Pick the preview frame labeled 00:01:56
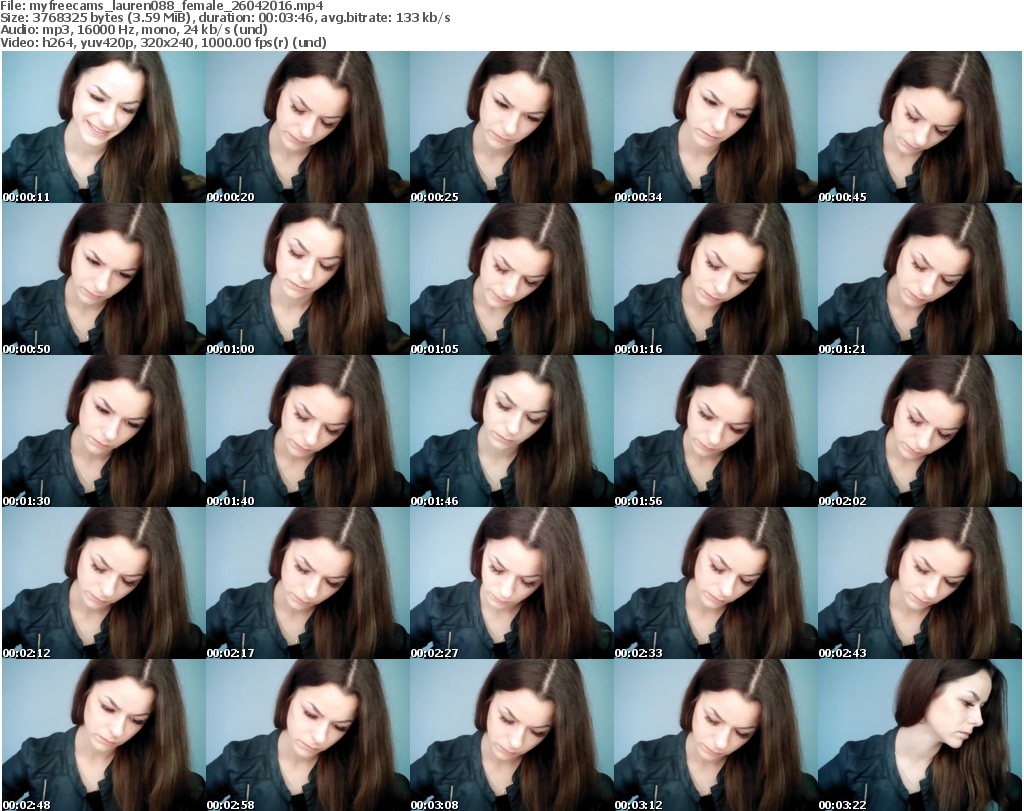The width and height of the screenshot is (1024, 811). (716, 431)
